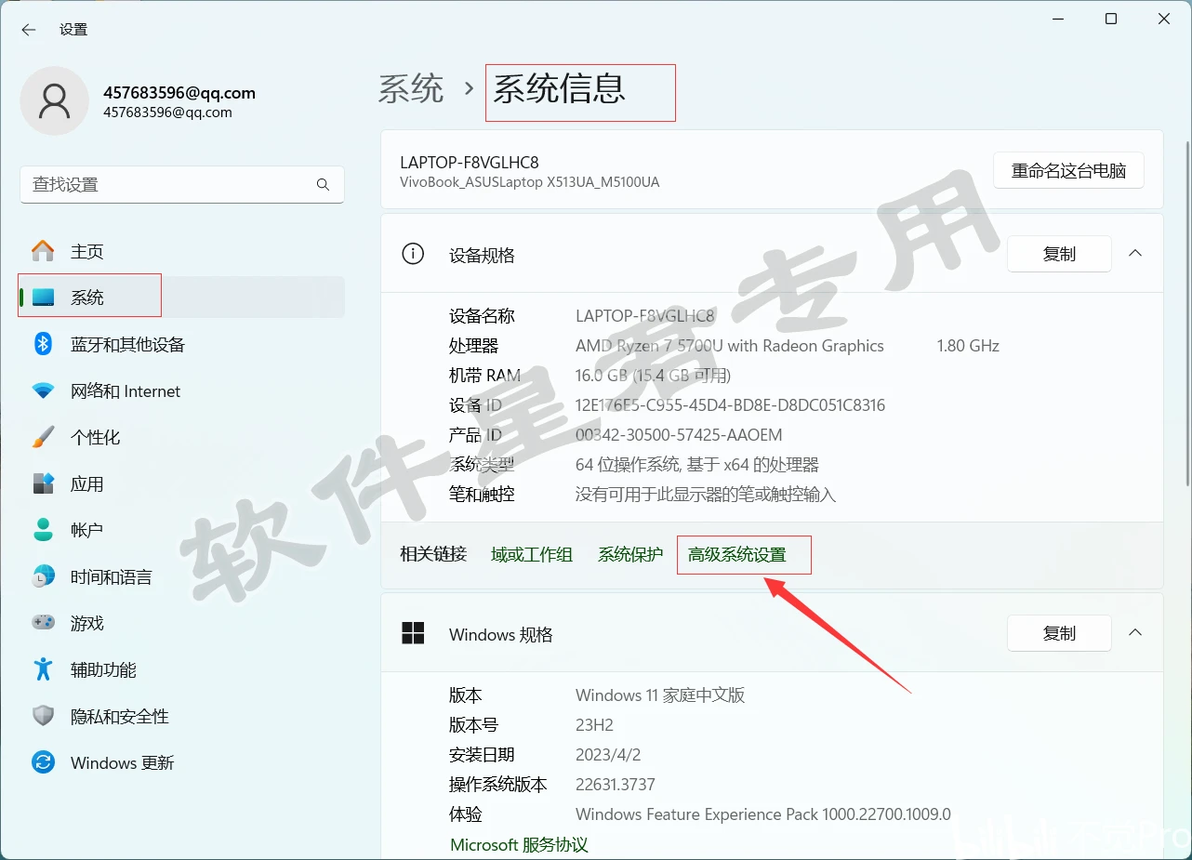Open 辅助功能 settings page
The width and height of the screenshot is (1192, 860).
coord(182,669)
